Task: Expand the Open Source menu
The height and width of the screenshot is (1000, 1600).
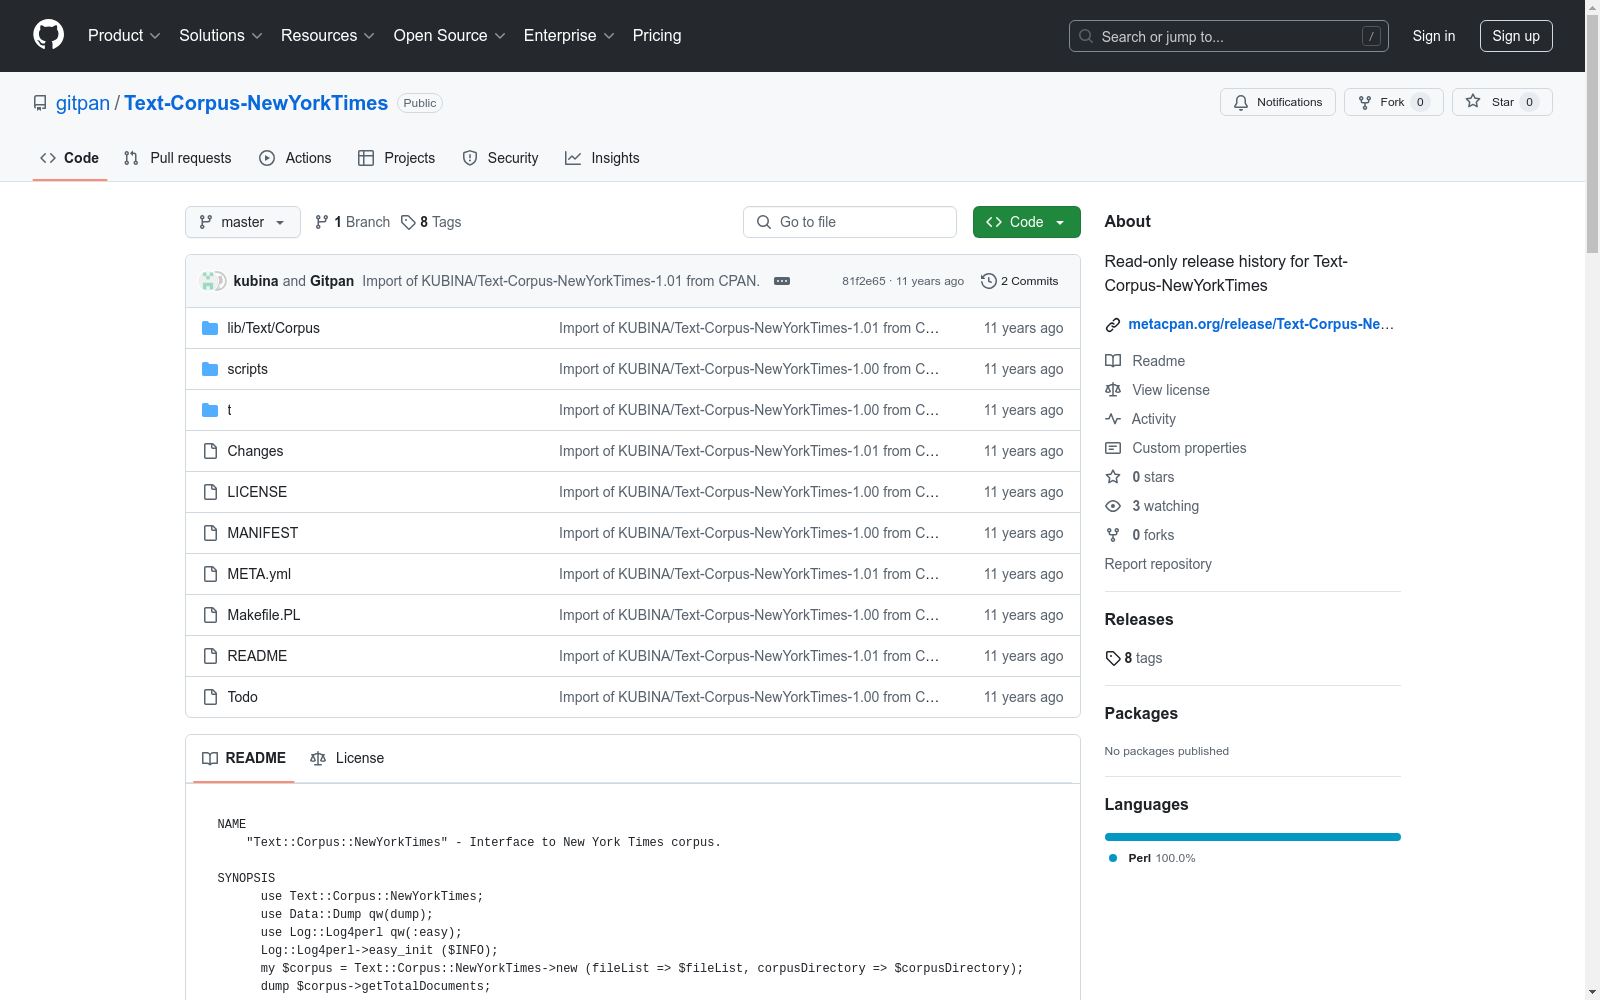Action: click(x=450, y=35)
